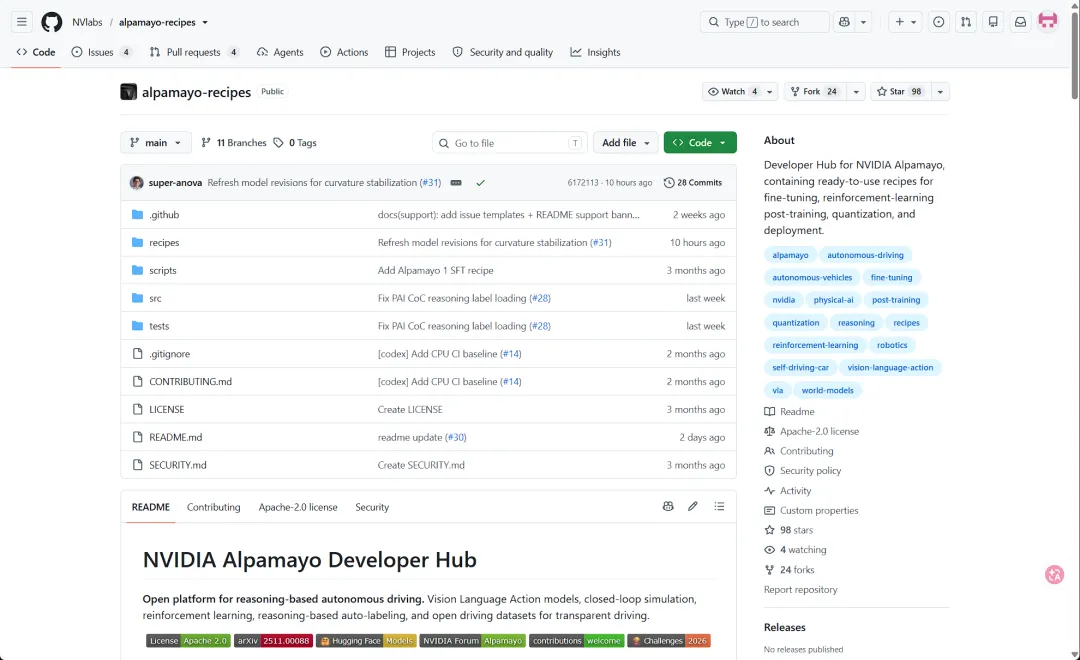
Task: Open the CONTRIBUTING.md file
Action: pos(190,382)
